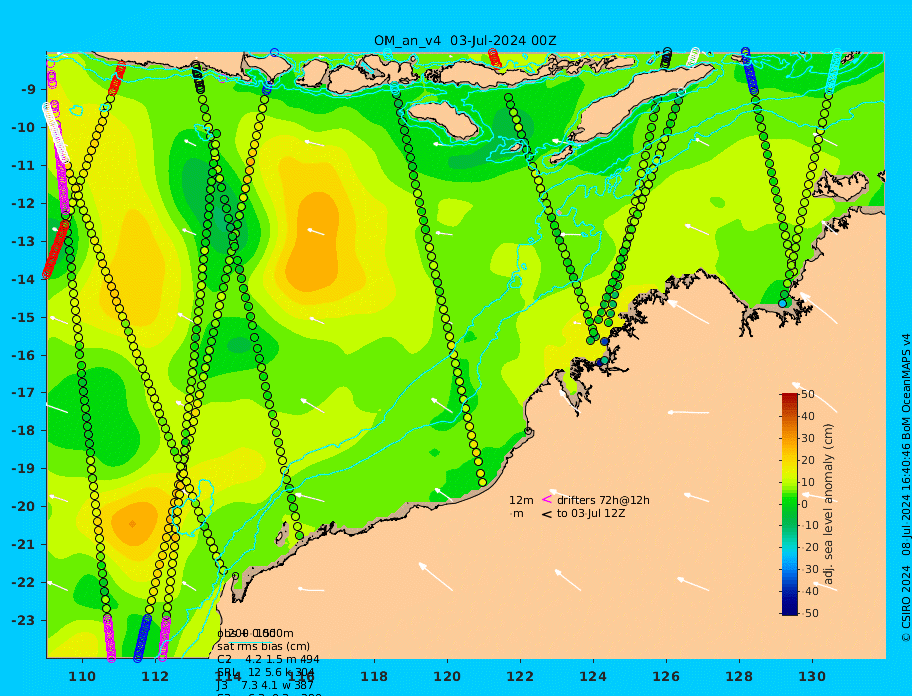Click latitude axis label -13

tap(23, 241)
